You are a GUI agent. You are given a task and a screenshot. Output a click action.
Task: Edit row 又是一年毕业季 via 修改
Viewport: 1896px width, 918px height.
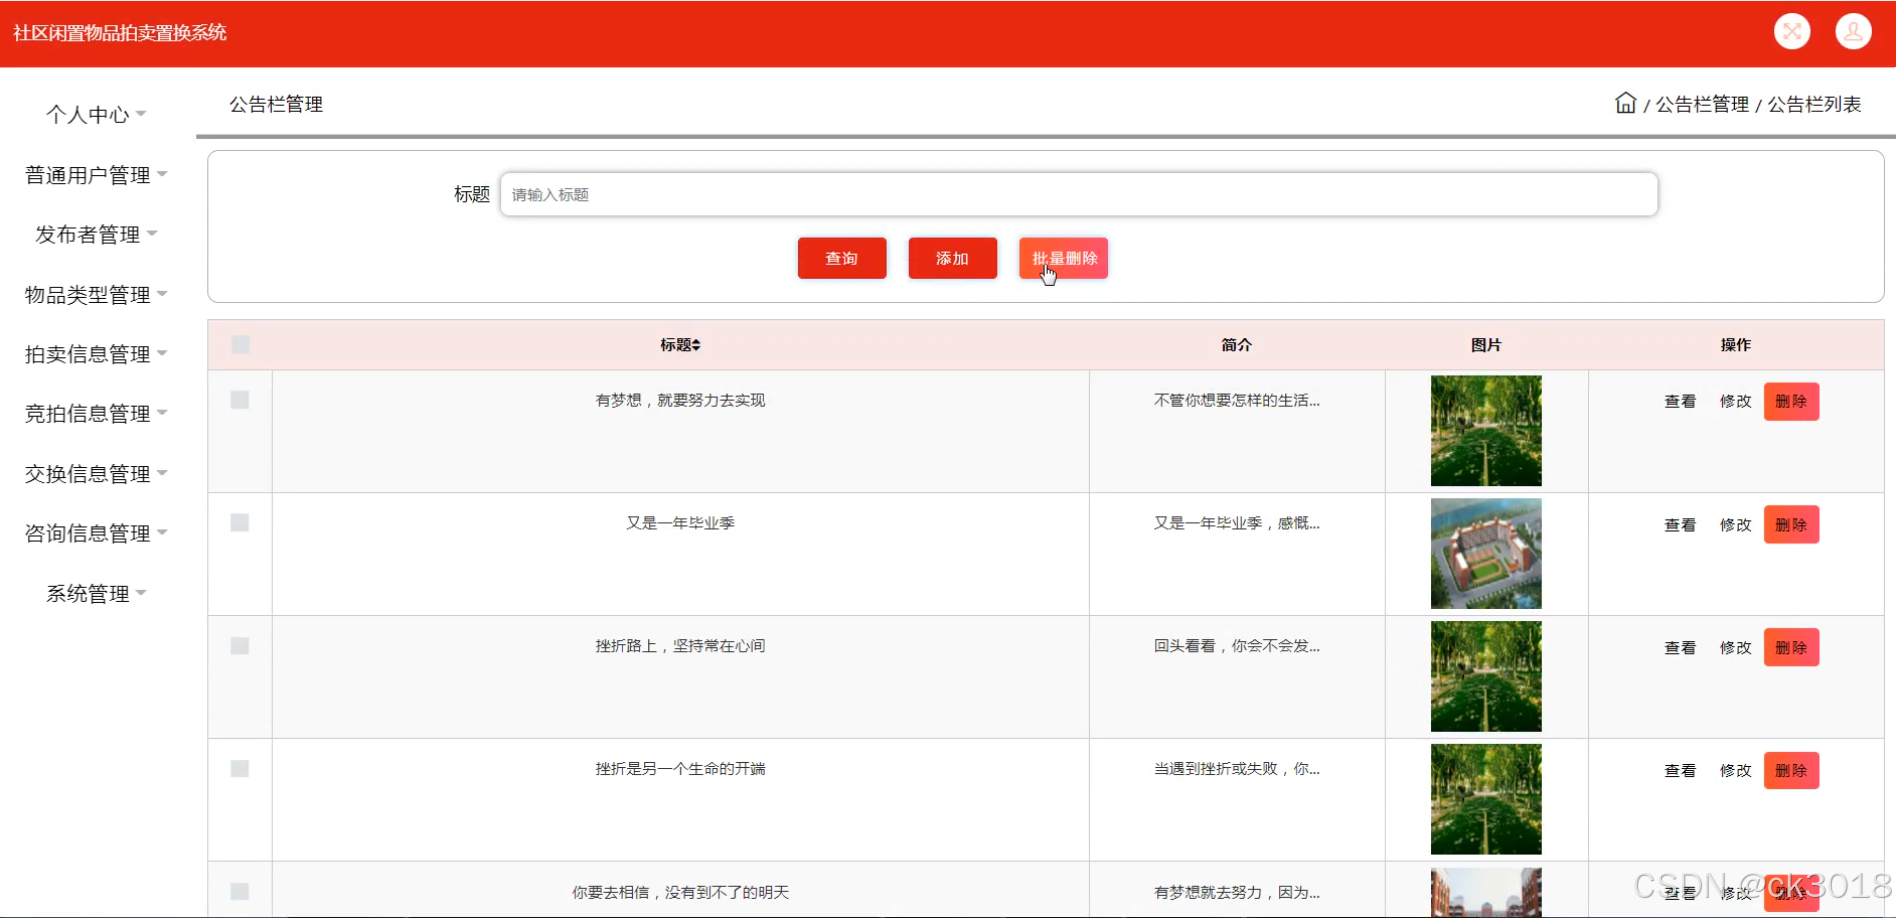click(x=1736, y=525)
